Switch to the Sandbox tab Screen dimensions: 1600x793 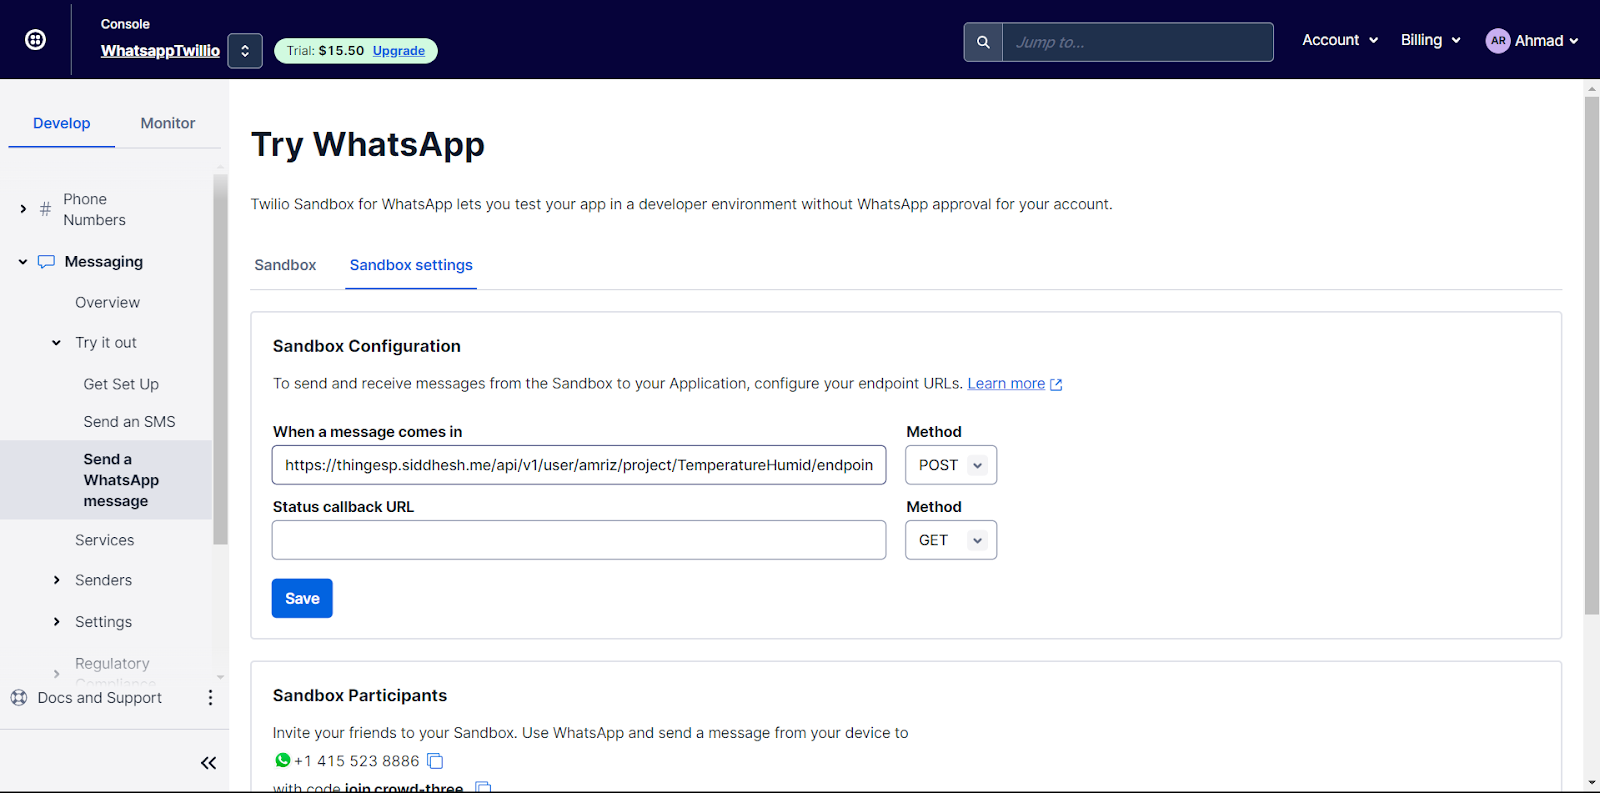[285, 265]
